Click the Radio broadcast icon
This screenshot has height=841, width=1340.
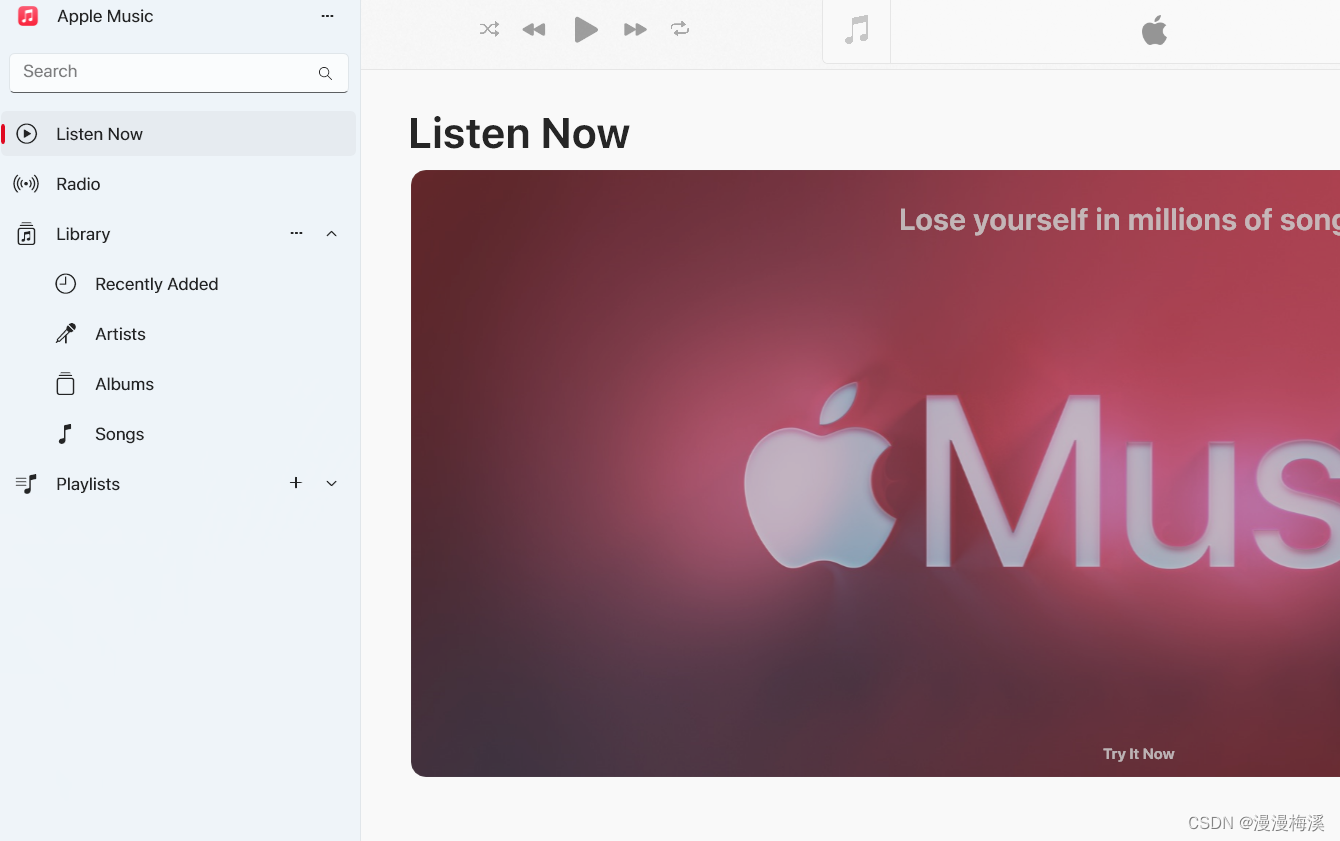click(x=26, y=184)
